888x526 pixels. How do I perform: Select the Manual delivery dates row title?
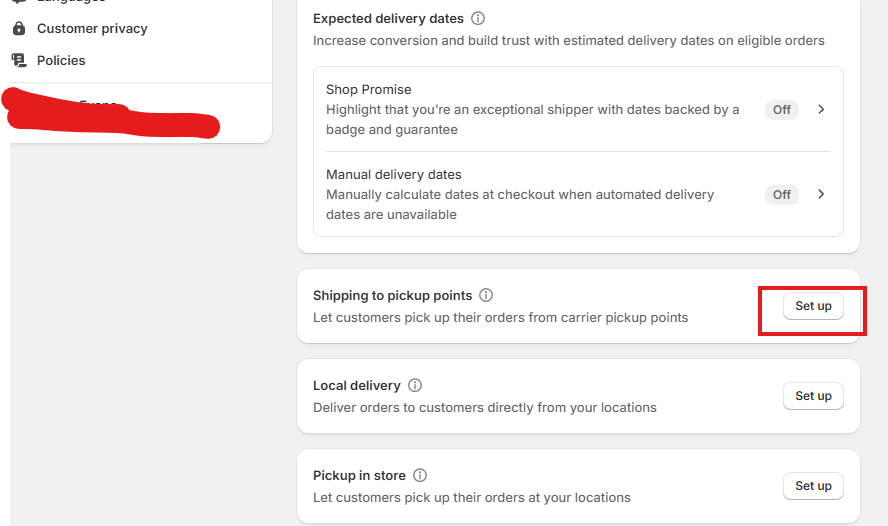point(394,174)
